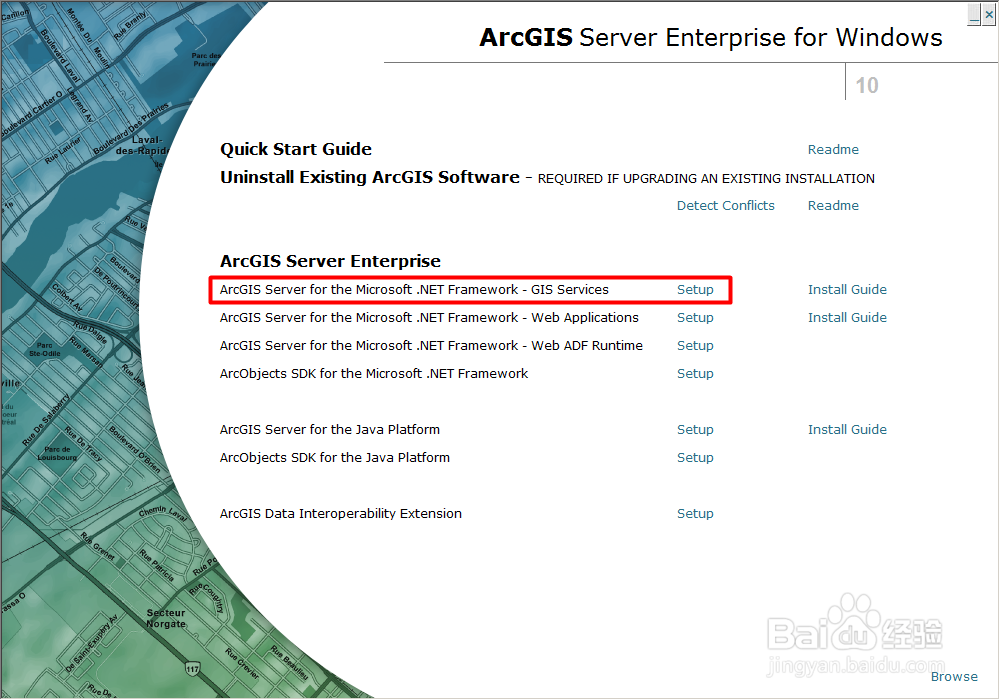Click 'ArcGIS Data Interoperability Extension' text
Screen dimensions: 1000x700
pyautogui.click(x=341, y=514)
